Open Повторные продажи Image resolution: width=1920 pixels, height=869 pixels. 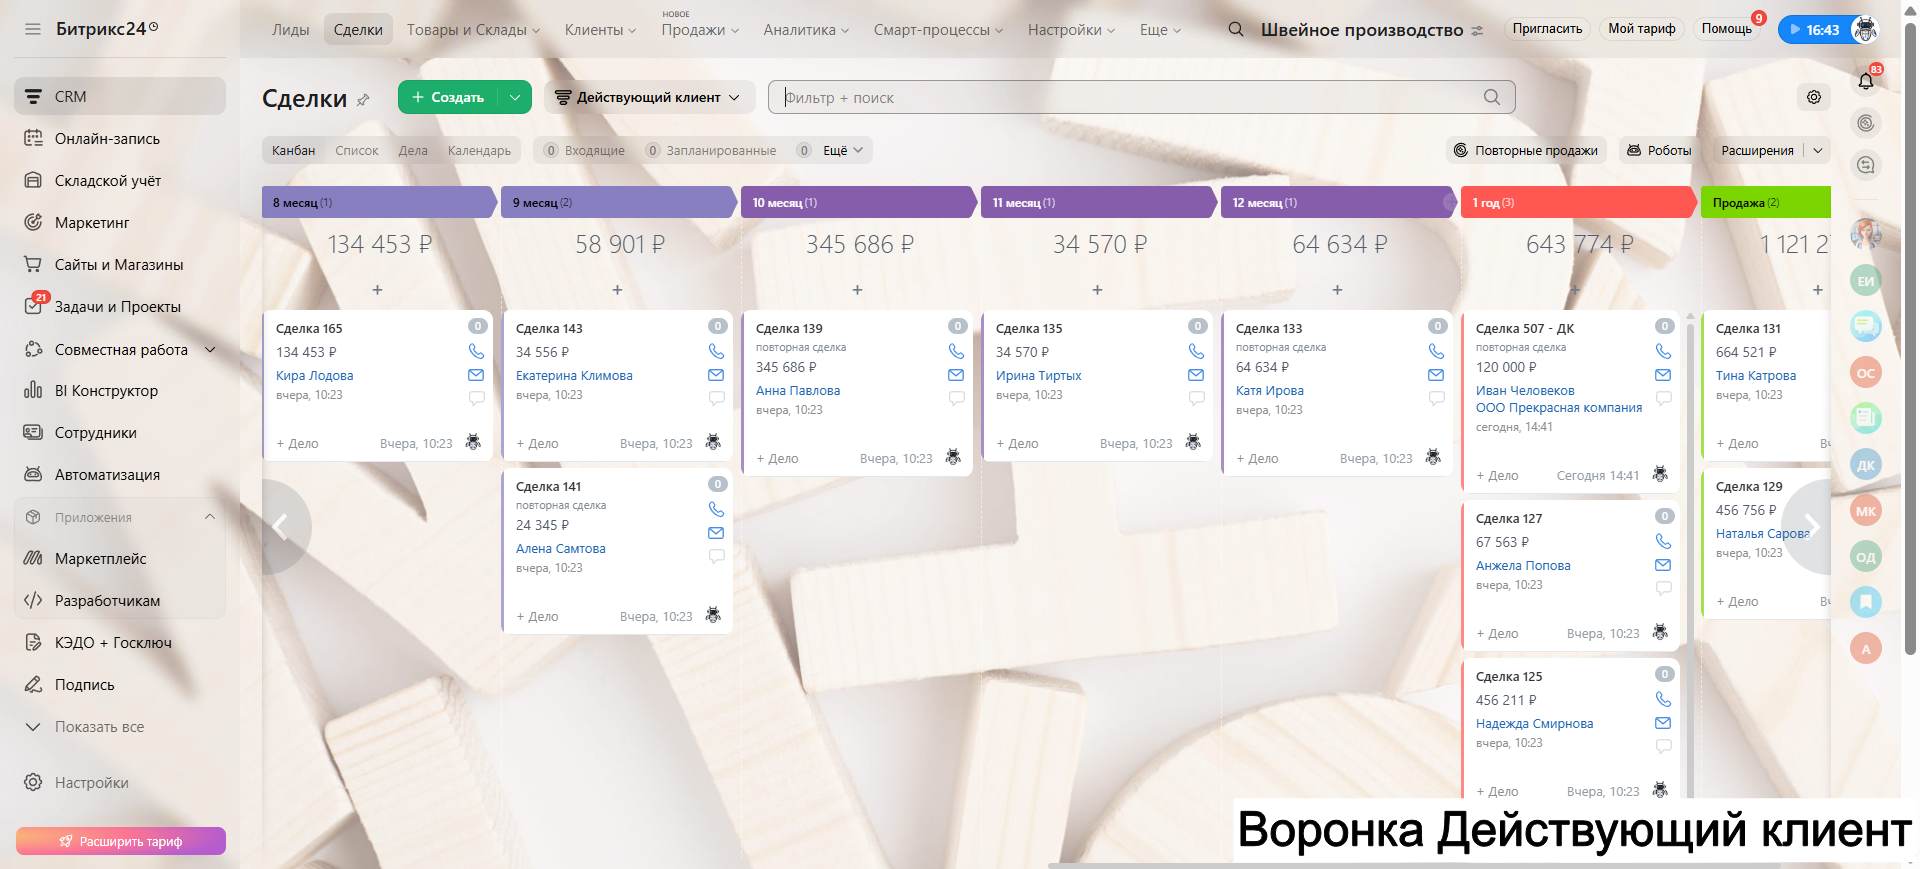click(x=1526, y=150)
